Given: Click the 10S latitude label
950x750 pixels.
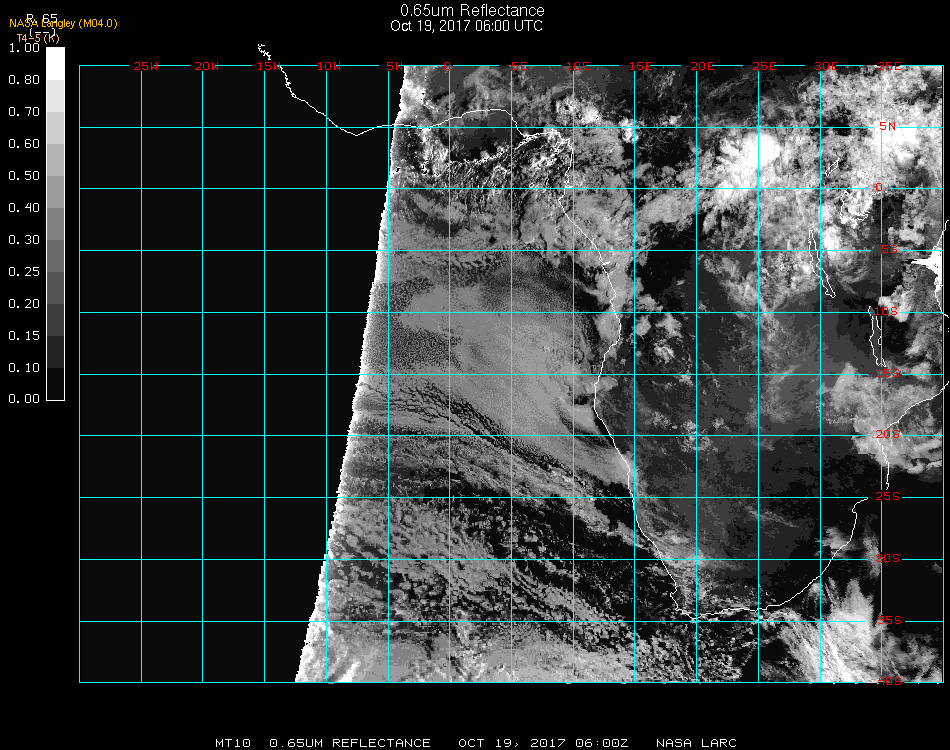Looking at the screenshot, I should pyautogui.click(x=888, y=312).
